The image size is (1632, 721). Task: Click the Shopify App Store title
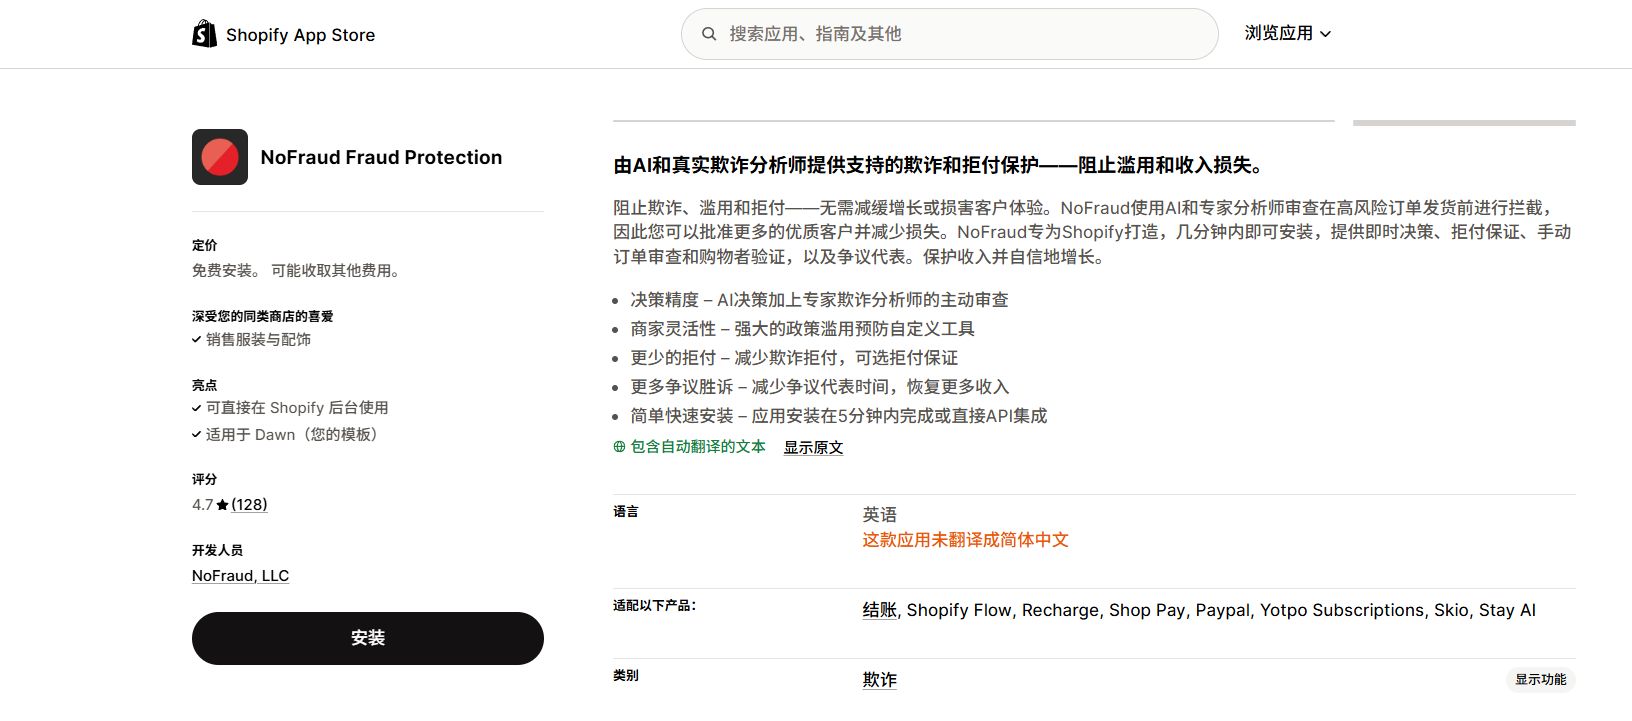pyautogui.click(x=300, y=35)
